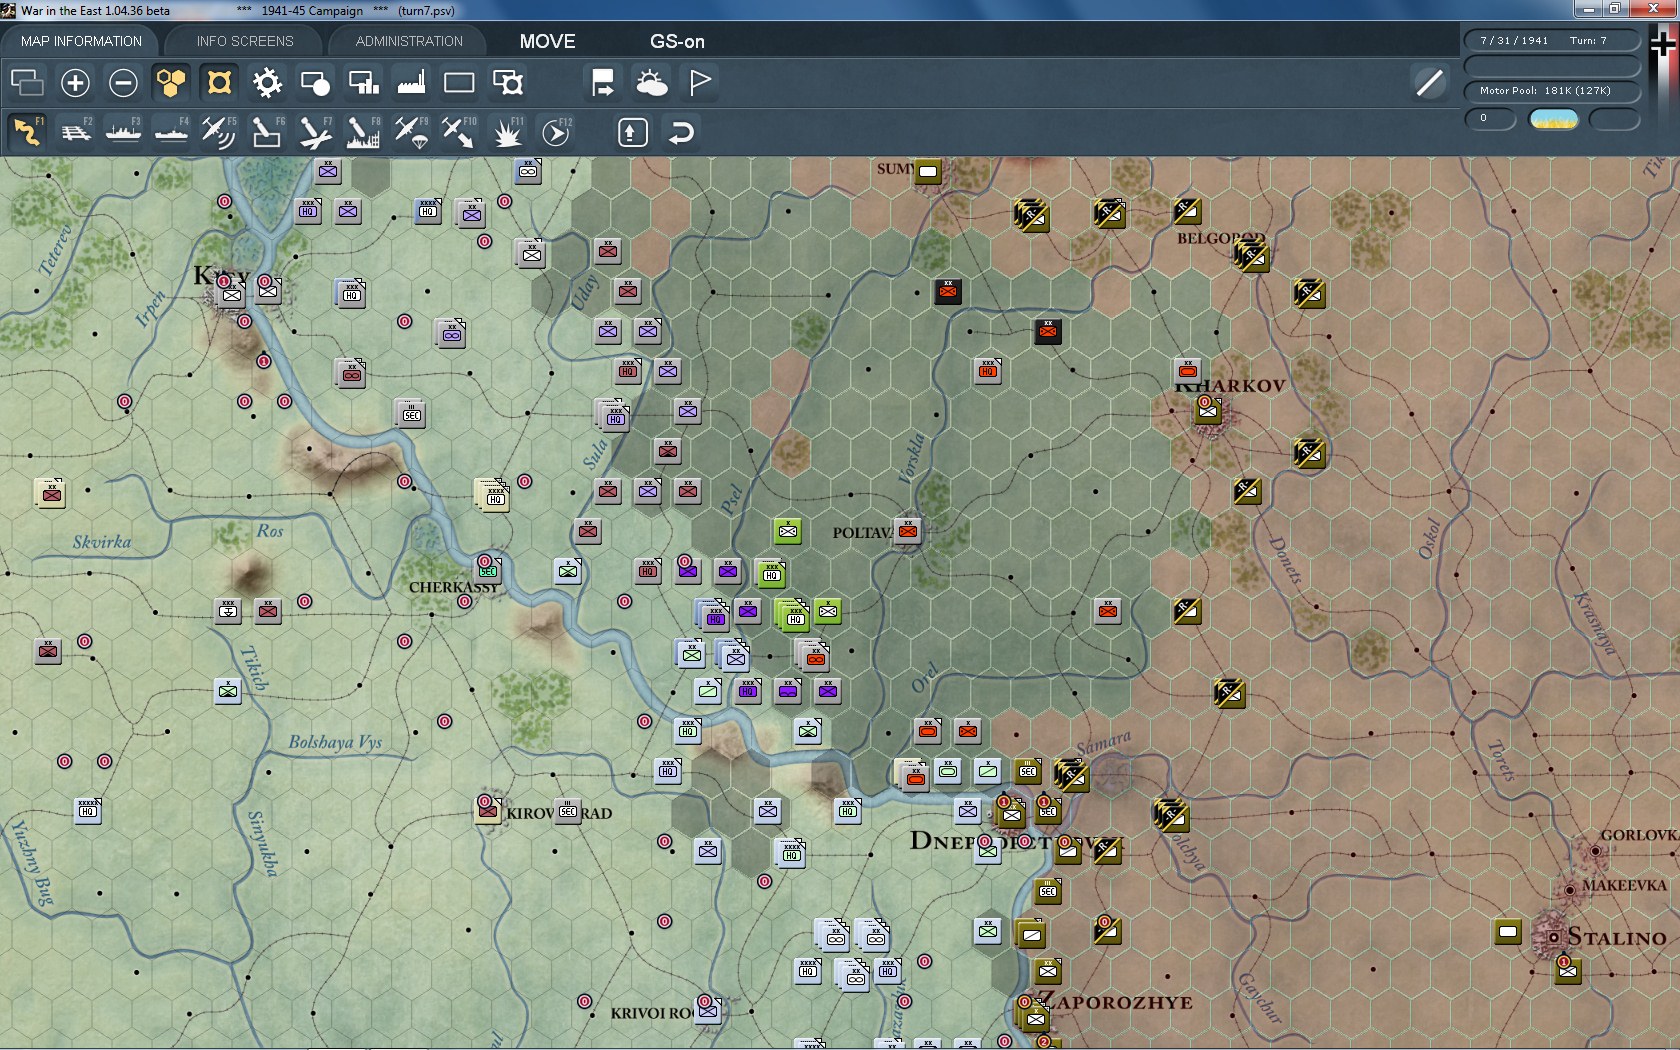Toggle the rectangle-with-gear overlay icon

(507, 82)
